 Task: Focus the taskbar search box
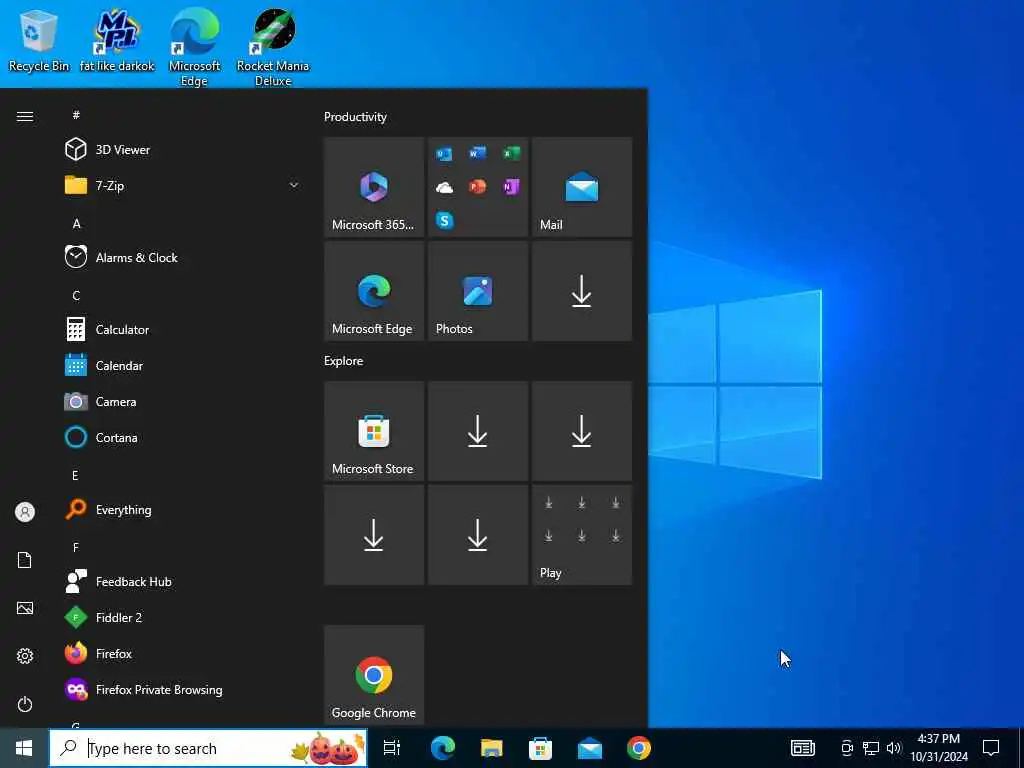[208, 748]
